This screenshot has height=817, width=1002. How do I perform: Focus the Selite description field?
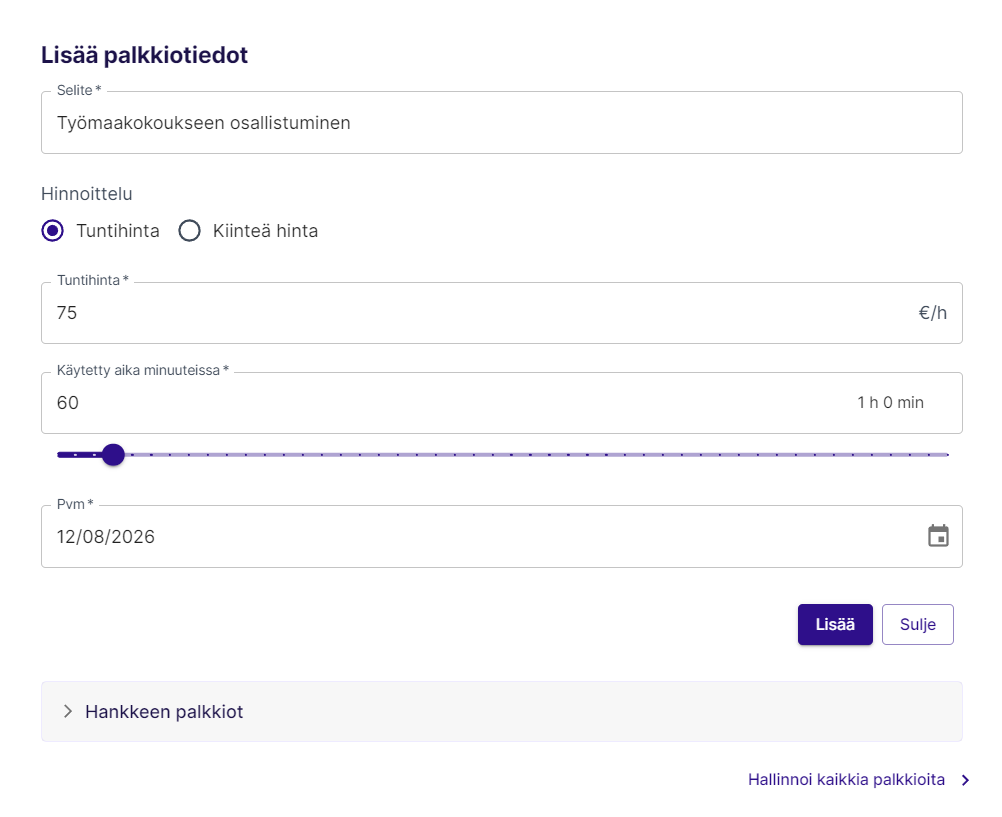(500, 124)
